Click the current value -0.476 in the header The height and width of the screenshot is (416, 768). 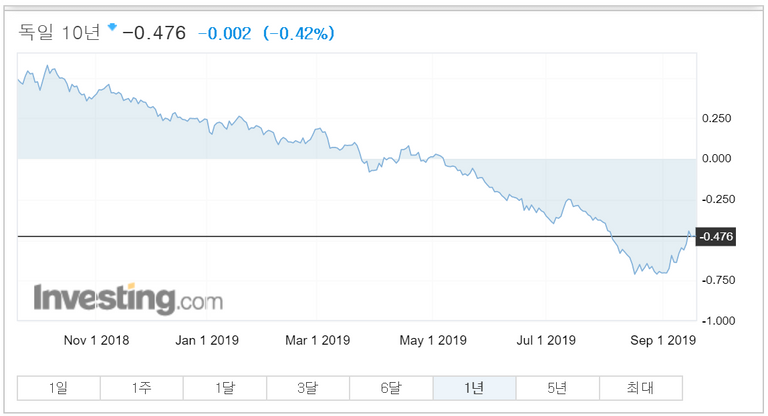pos(154,33)
